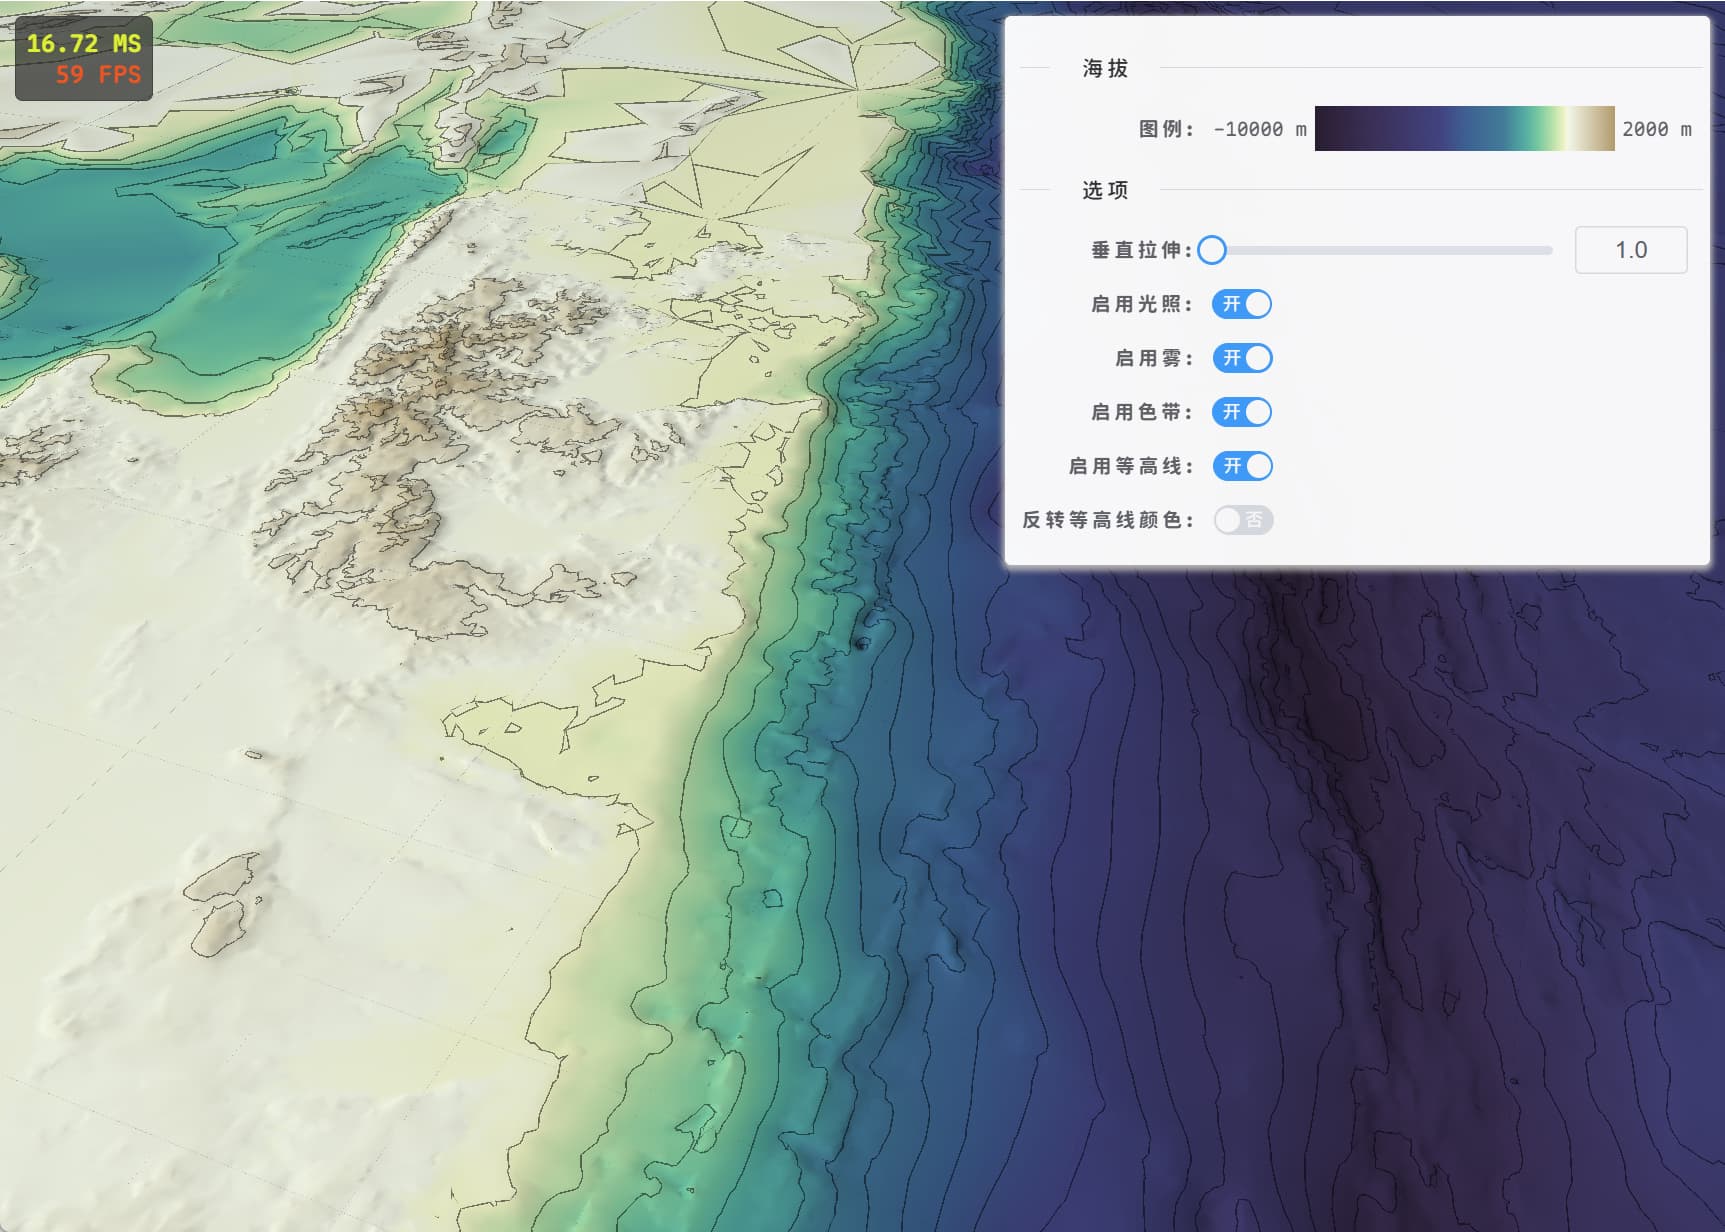Click the 16.72 MS frame time readout
The width and height of the screenshot is (1725, 1232).
[84, 43]
